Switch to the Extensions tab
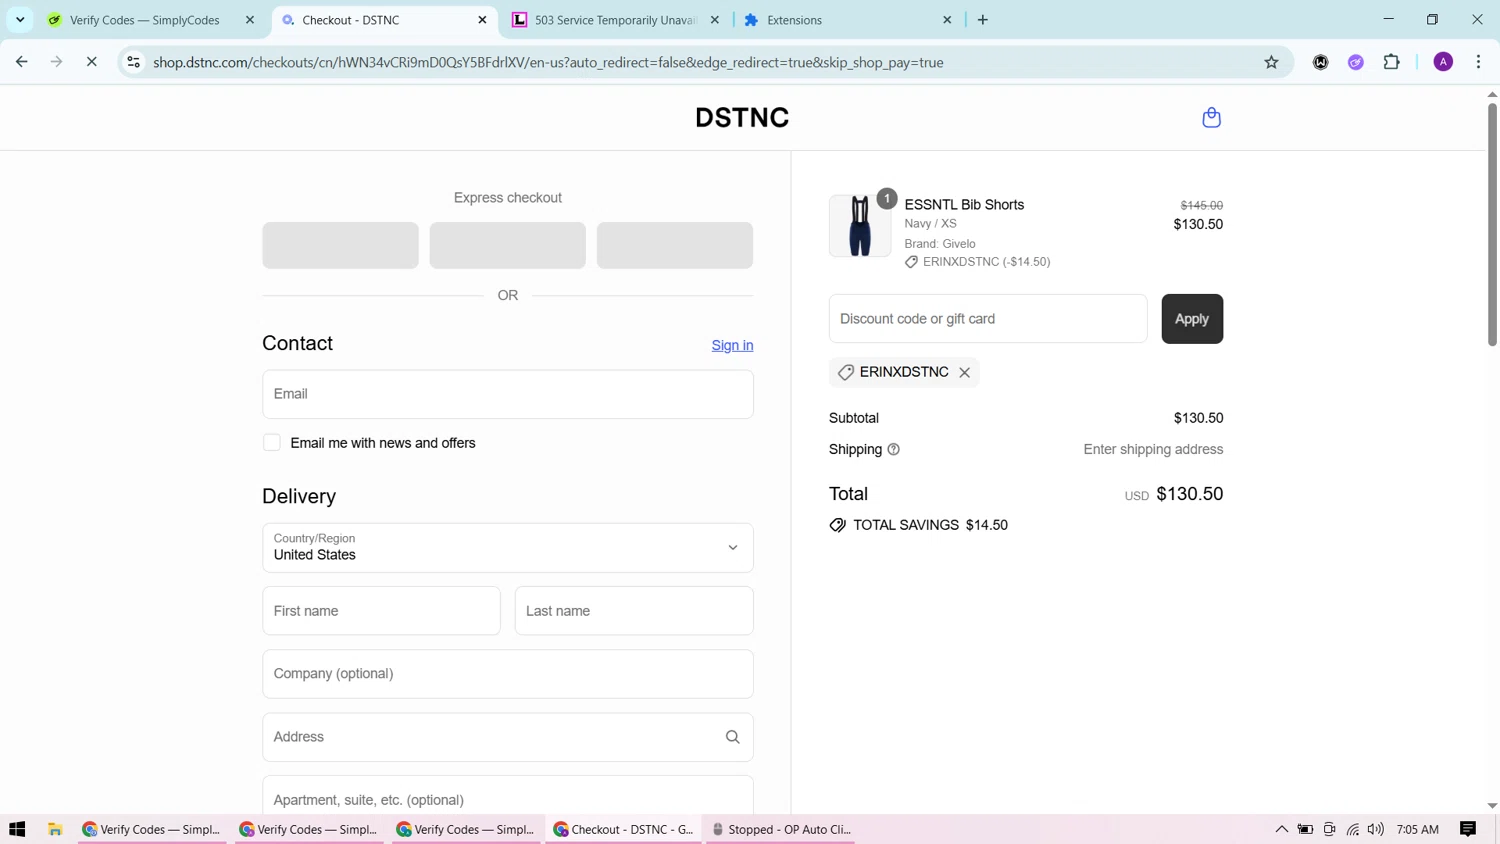This screenshot has width=1500, height=844. click(794, 20)
